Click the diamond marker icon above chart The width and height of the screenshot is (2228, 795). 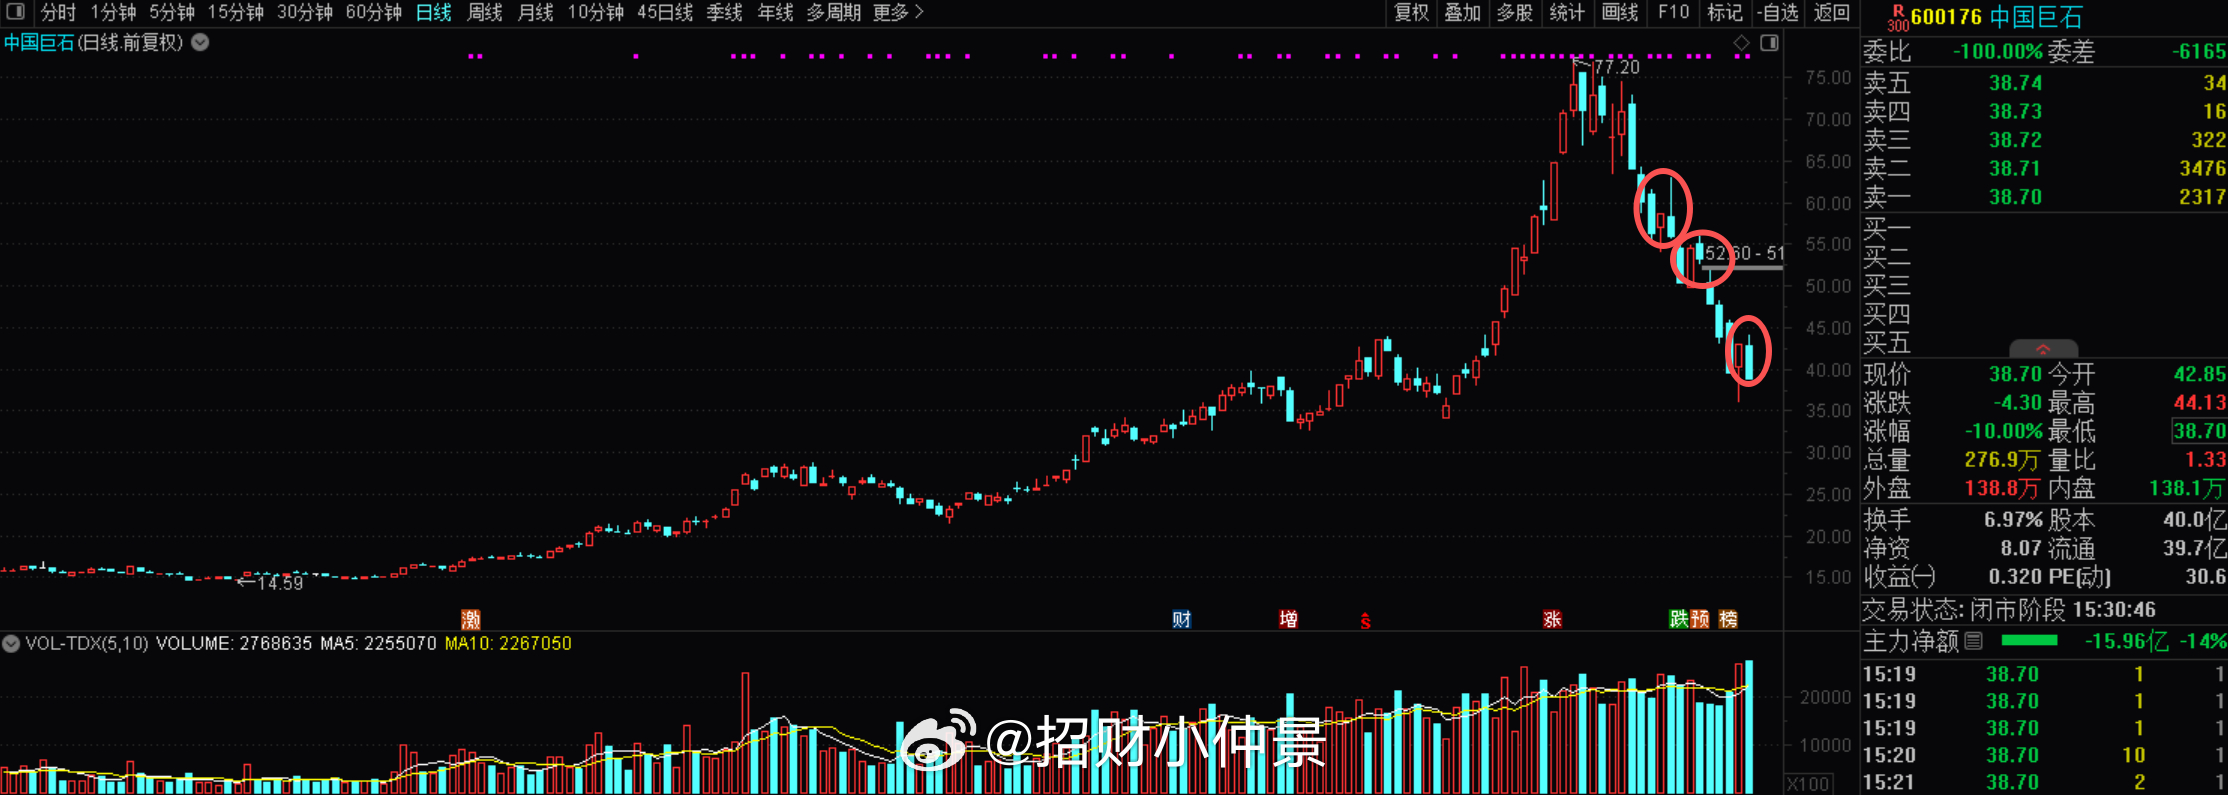click(1741, 43)
